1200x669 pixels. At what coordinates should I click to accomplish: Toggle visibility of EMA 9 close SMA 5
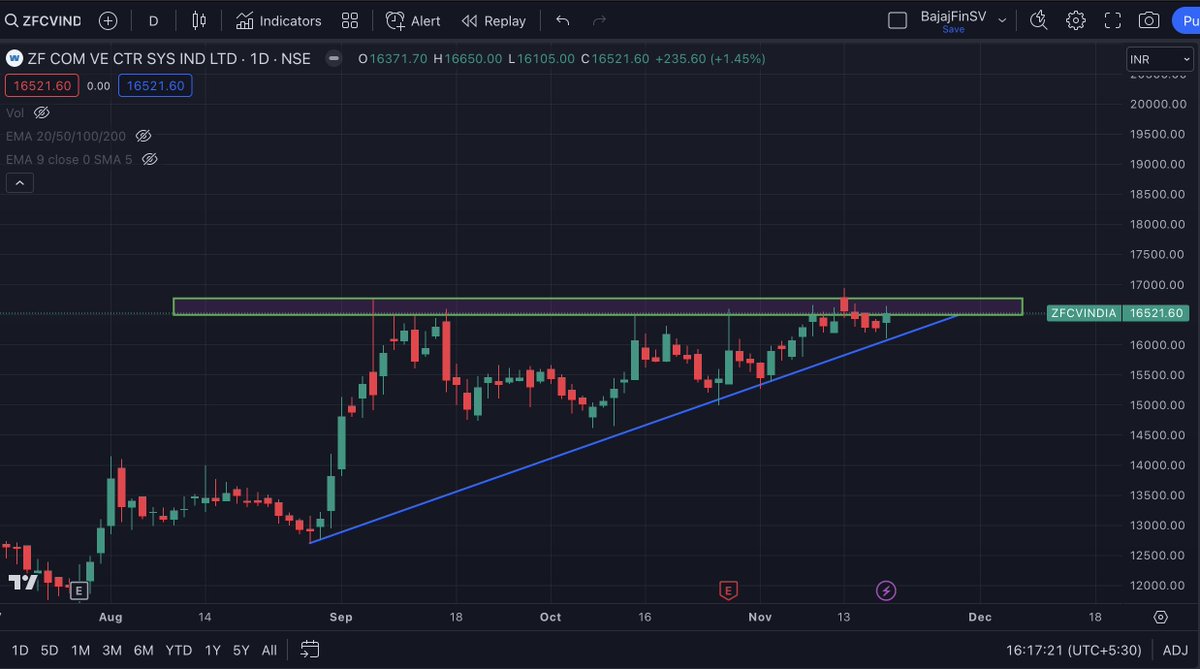(x=149, y=159)
